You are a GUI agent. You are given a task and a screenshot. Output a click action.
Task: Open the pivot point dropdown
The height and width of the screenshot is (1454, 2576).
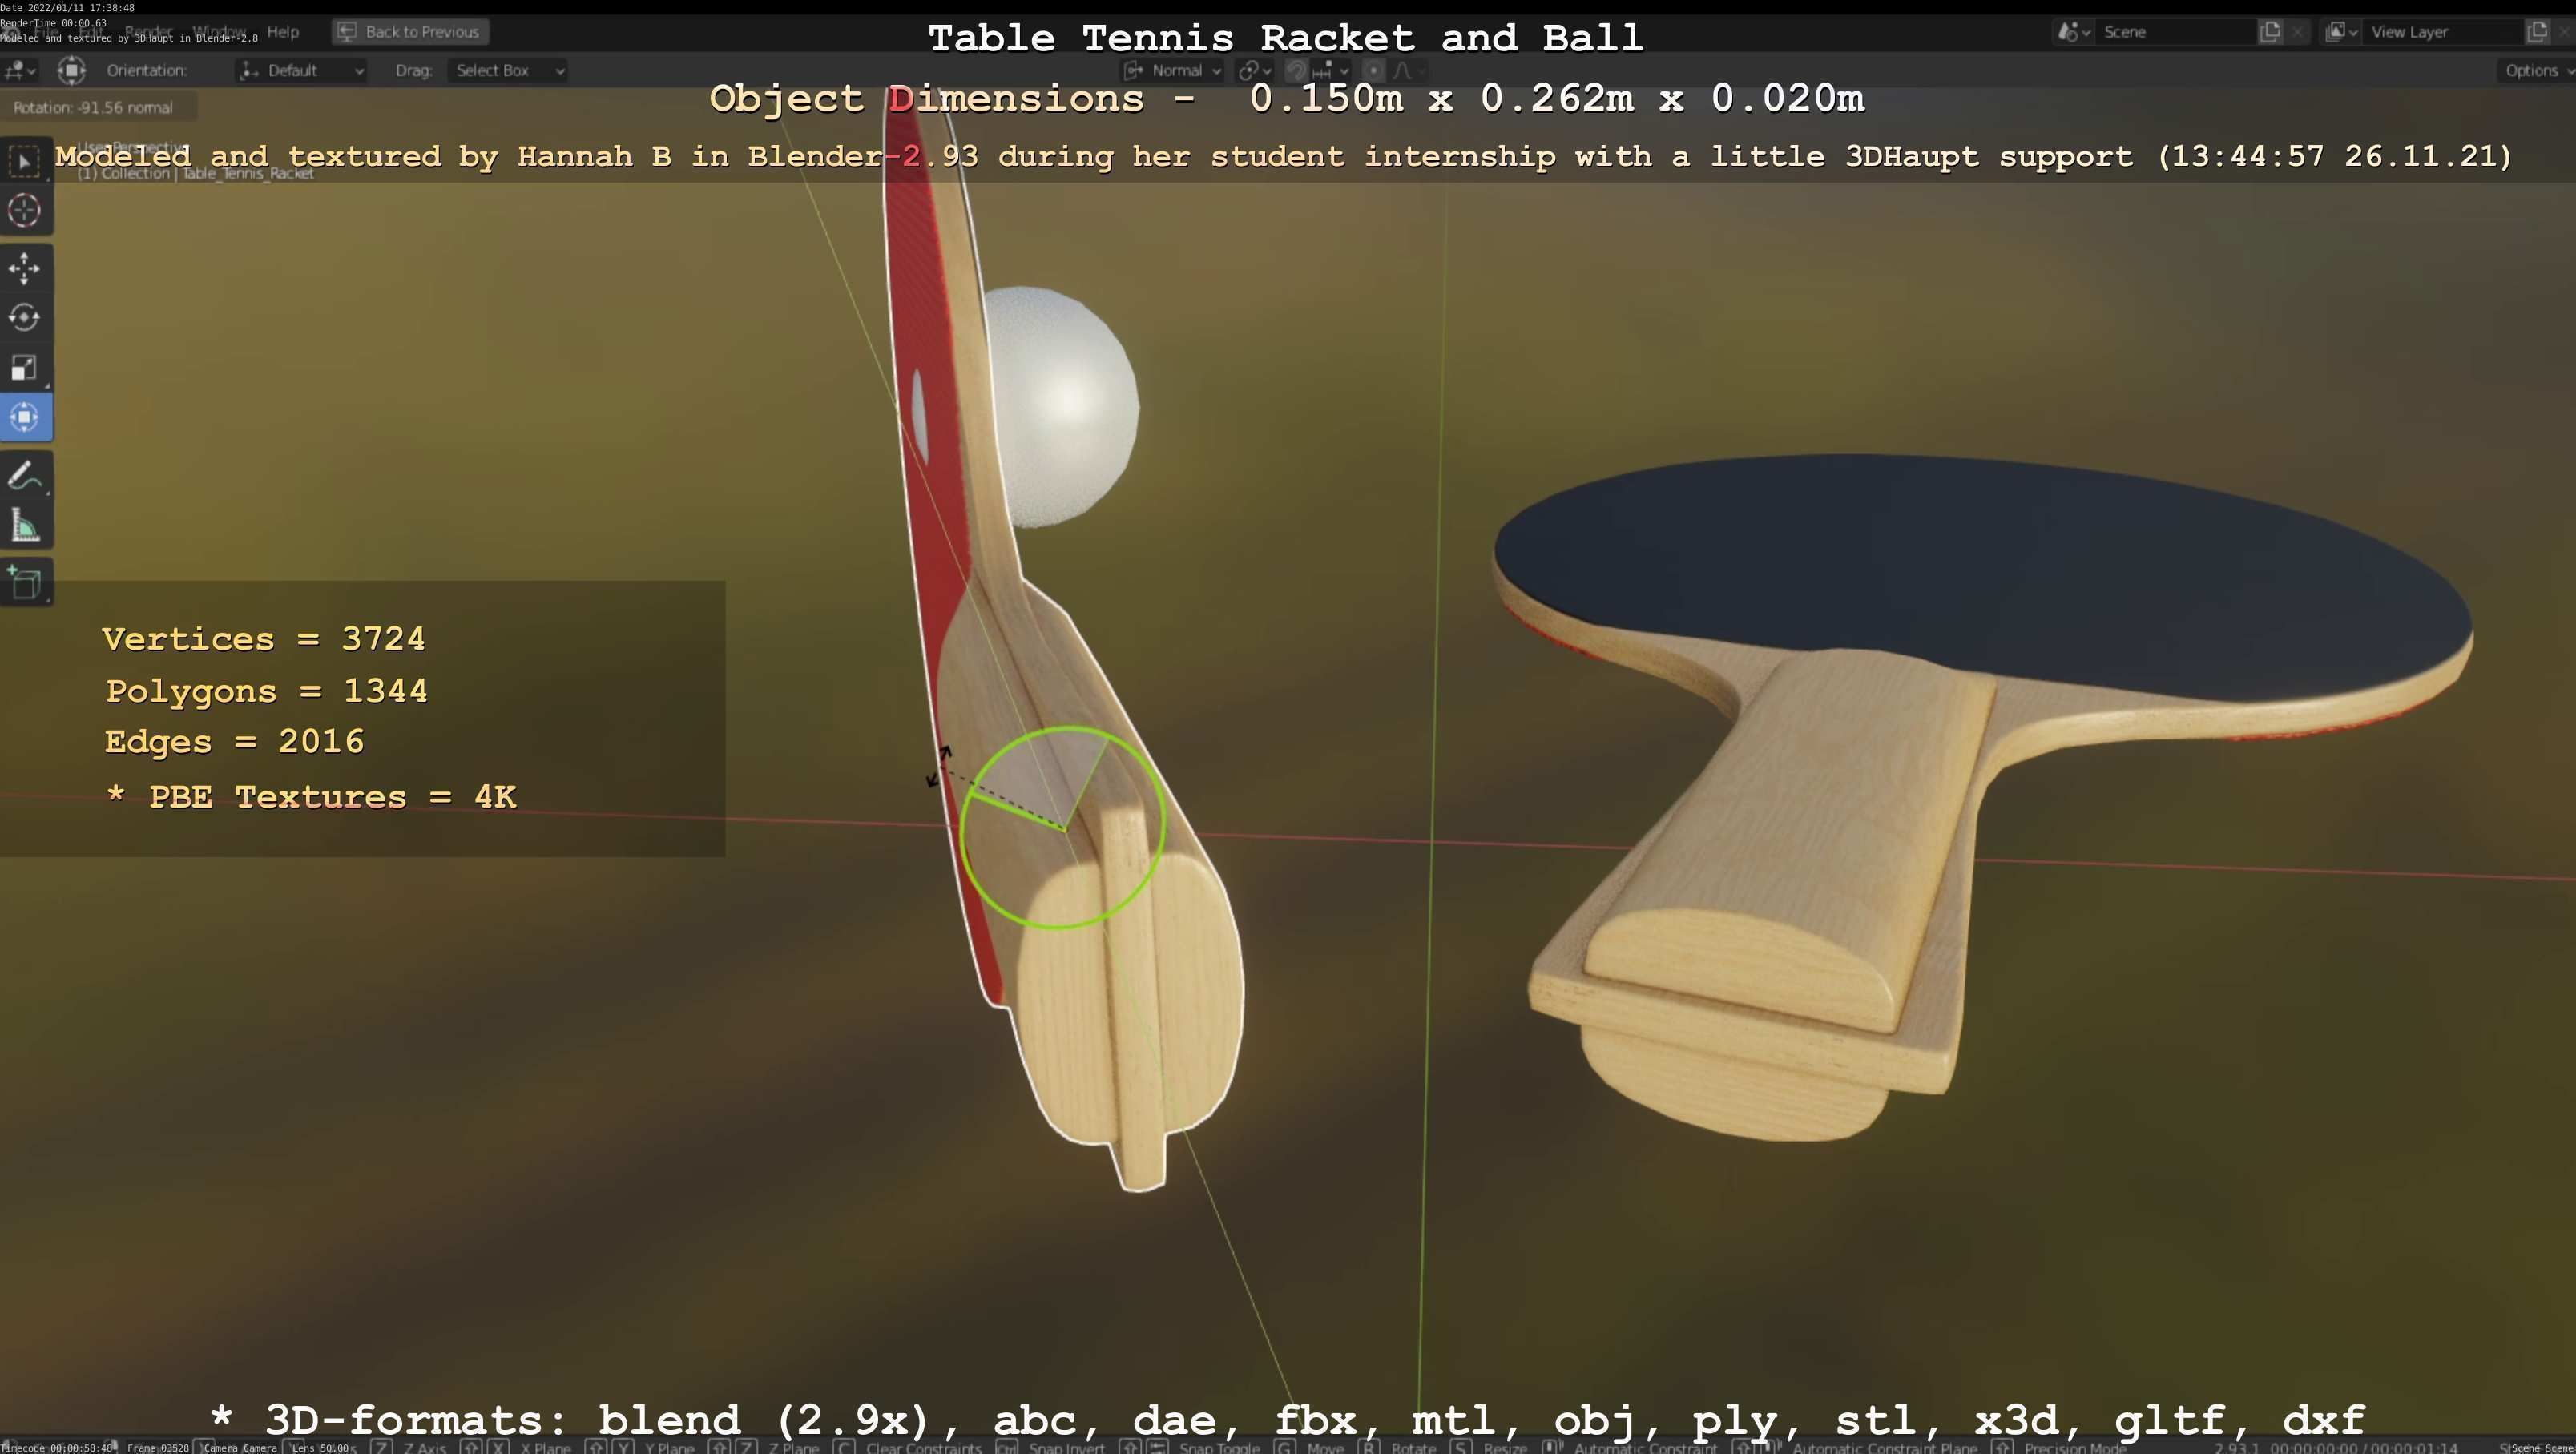(x=1254, y=70)
